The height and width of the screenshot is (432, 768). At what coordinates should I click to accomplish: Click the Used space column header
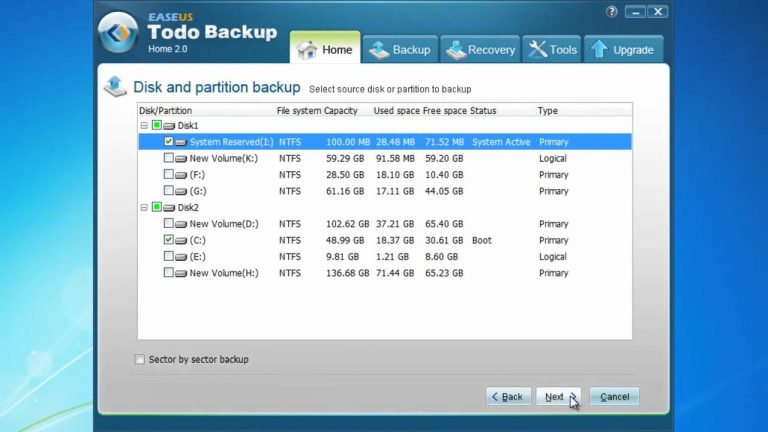click(397, 111)
